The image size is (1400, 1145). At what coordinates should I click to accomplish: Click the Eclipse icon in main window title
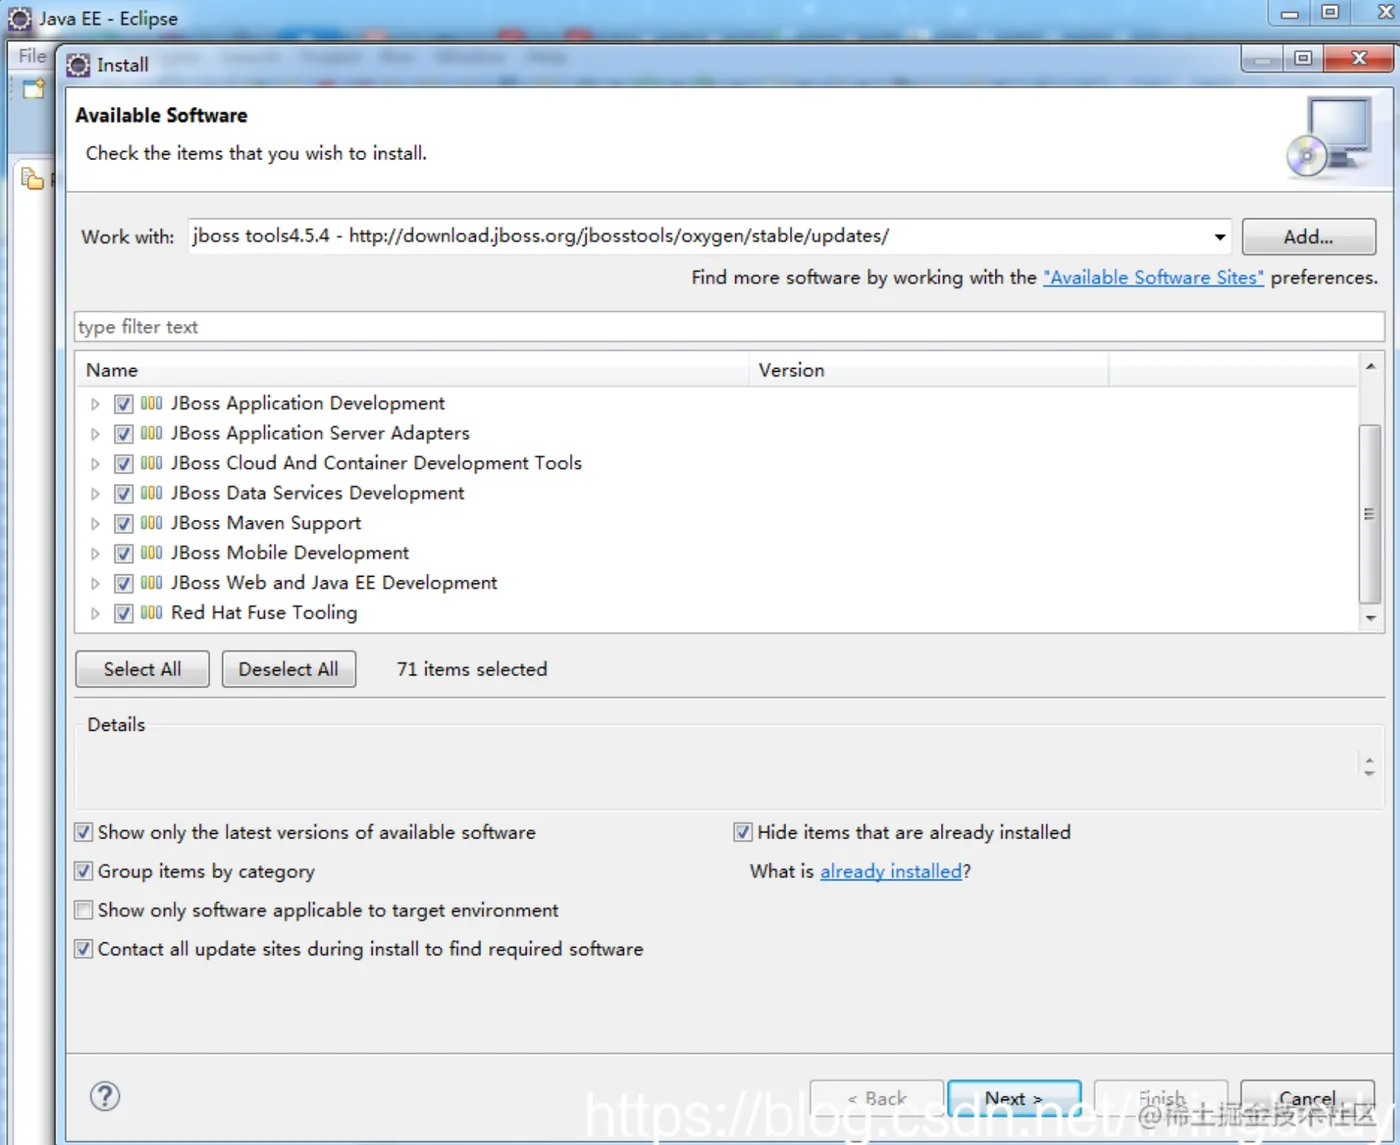20,18
